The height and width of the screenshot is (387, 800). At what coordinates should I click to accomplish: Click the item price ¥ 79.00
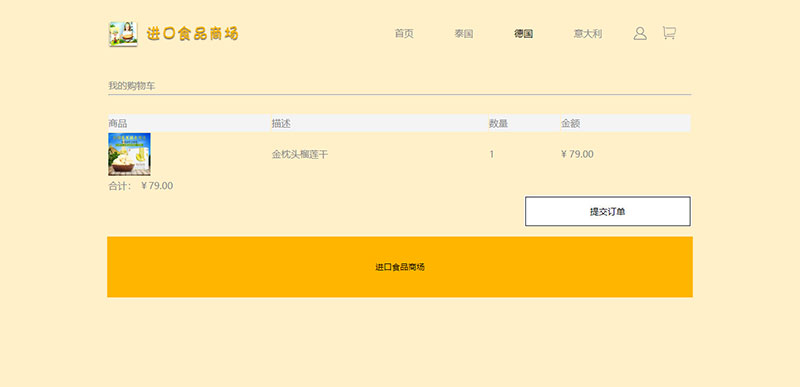coord(577,154)
